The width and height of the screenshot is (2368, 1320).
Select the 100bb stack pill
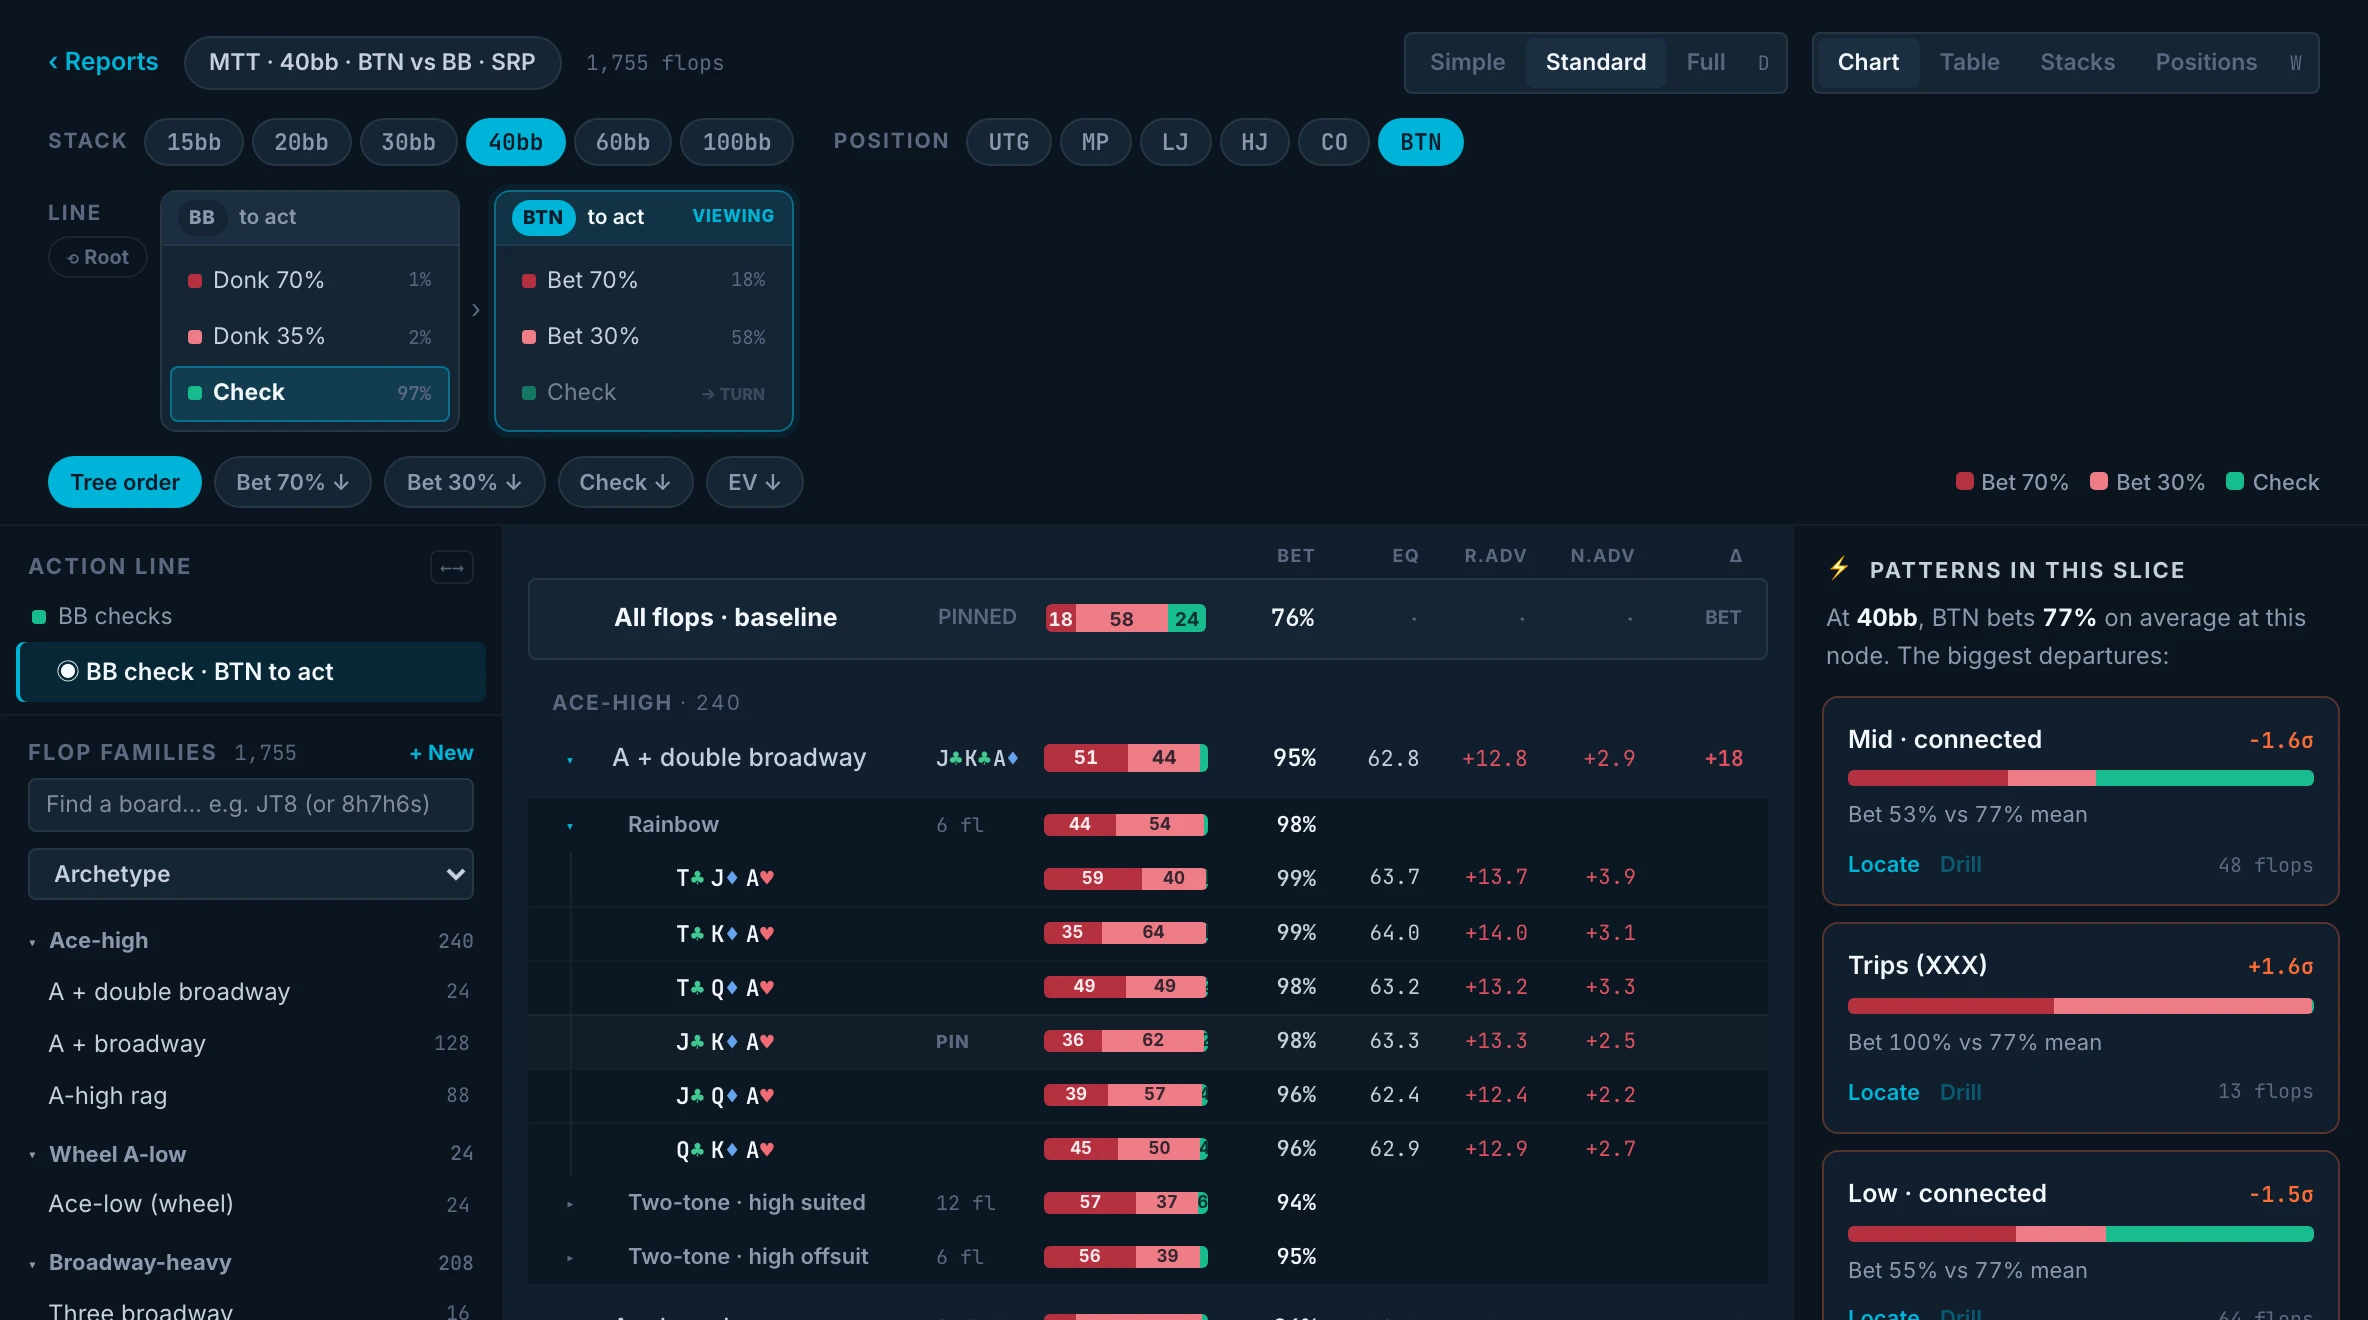click(x=736, y=142)
